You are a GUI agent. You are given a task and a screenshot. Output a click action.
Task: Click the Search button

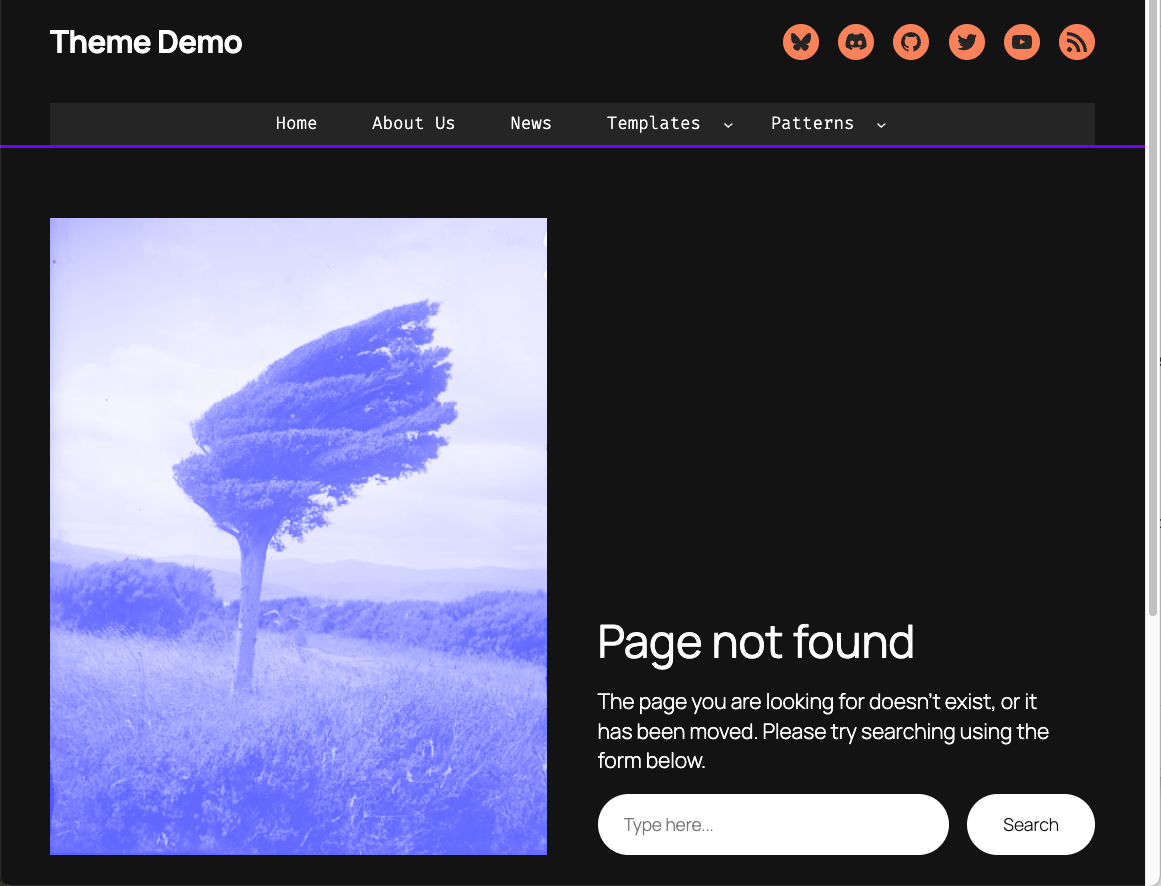coord(1030,824)
